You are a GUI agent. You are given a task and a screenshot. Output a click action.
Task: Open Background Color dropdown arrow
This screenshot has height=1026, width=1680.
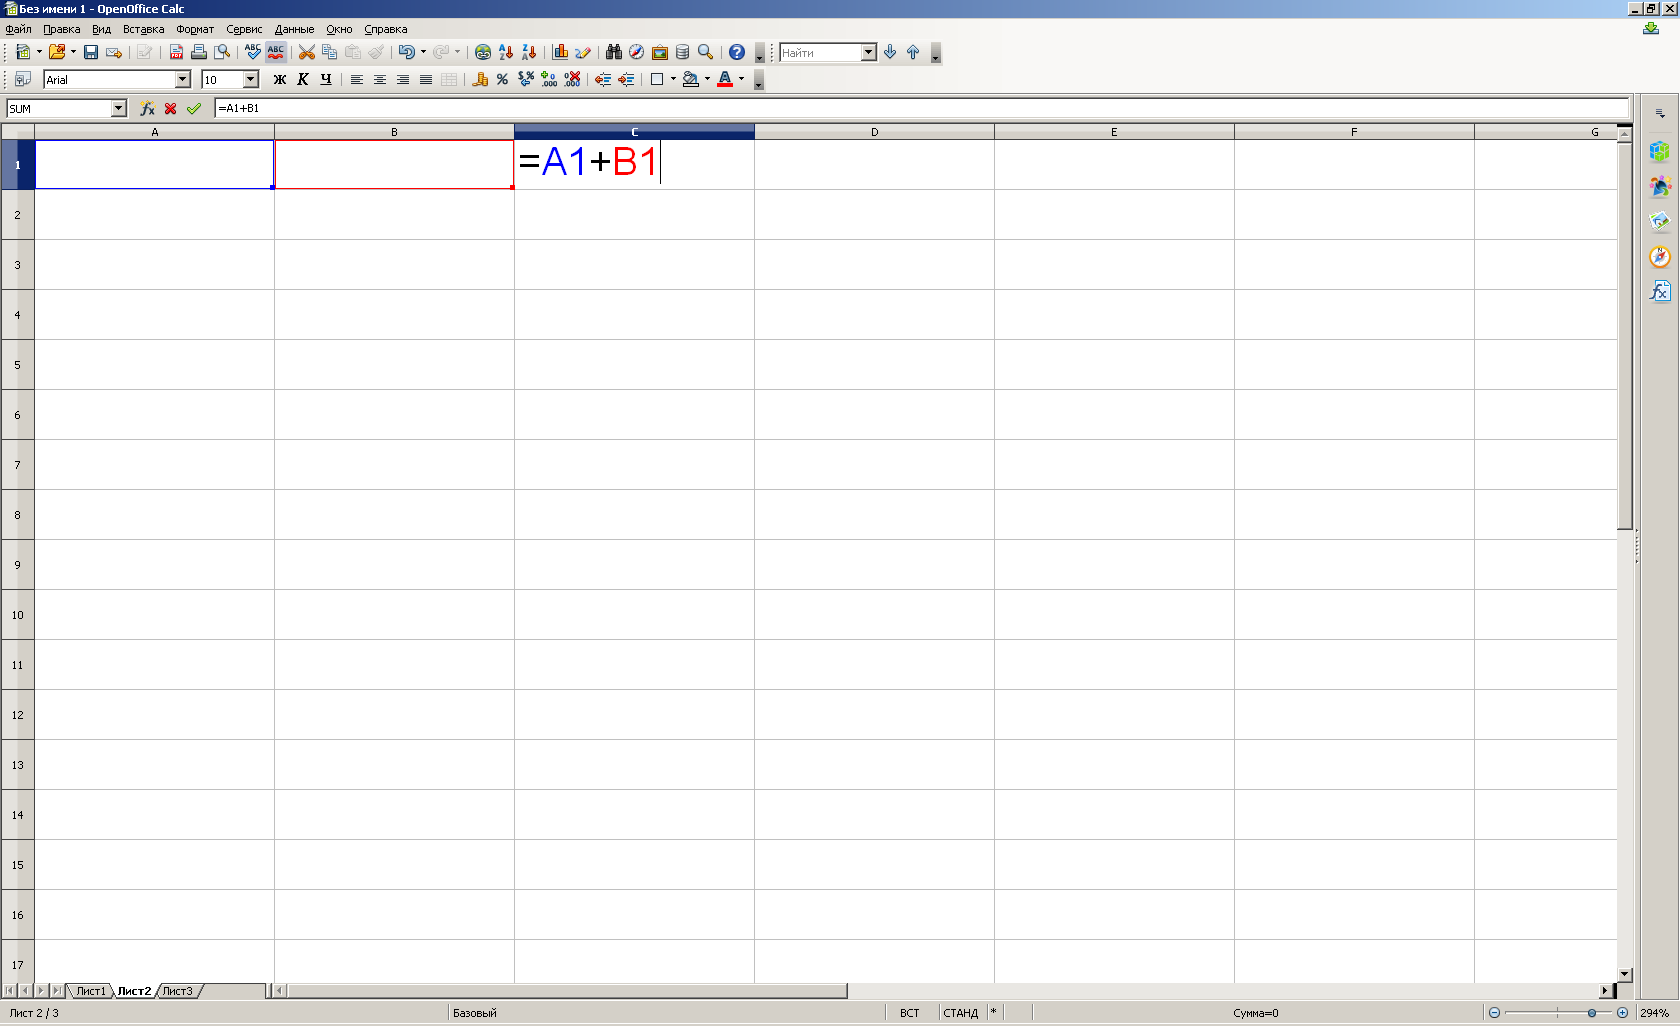click(x=707, y=79)
